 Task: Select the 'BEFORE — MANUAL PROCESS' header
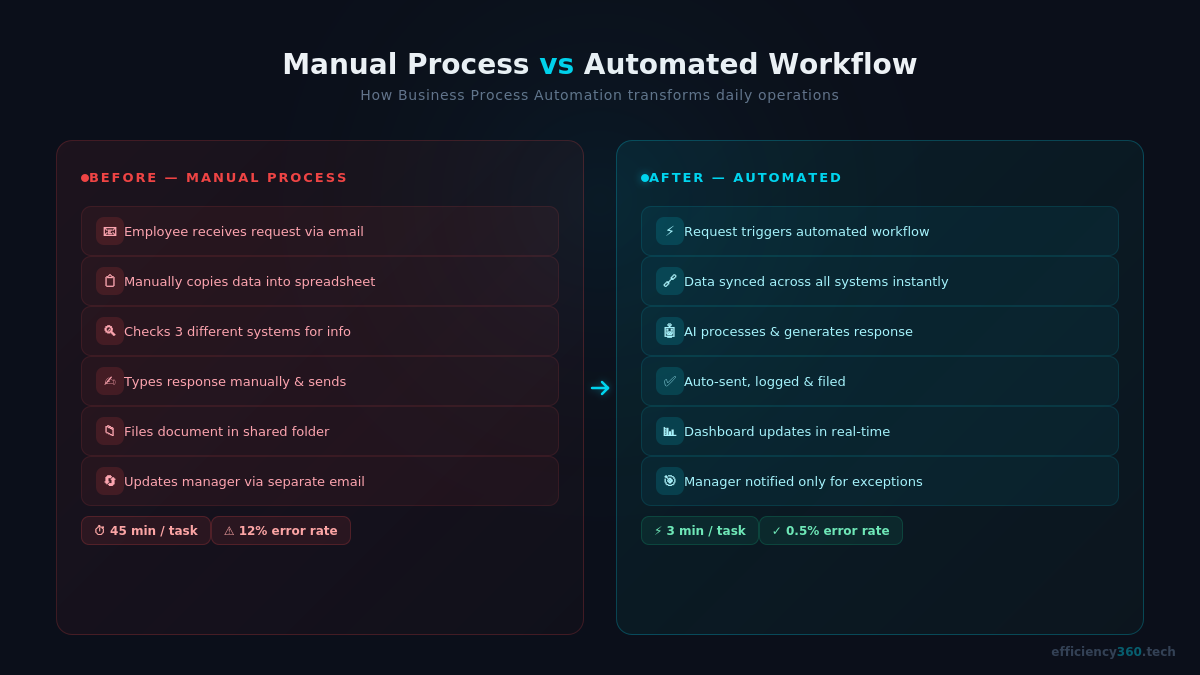tap(215, 177)
